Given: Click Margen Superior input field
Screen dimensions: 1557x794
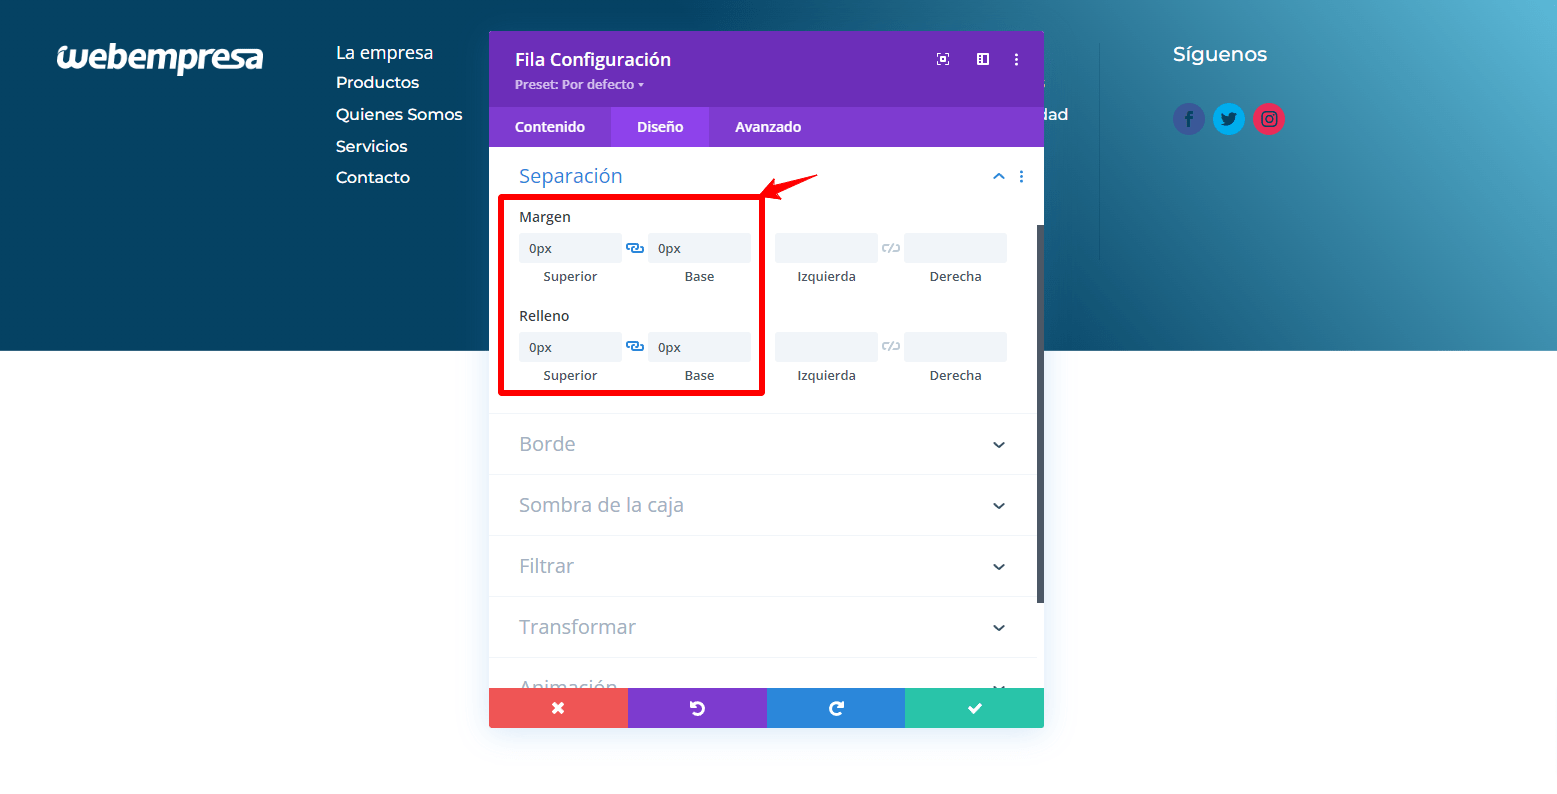Looking at the screenshot, I should [570, 248].
